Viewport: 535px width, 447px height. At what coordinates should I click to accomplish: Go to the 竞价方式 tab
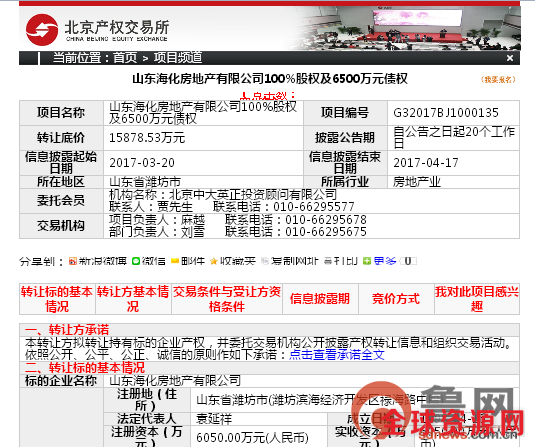396,299
